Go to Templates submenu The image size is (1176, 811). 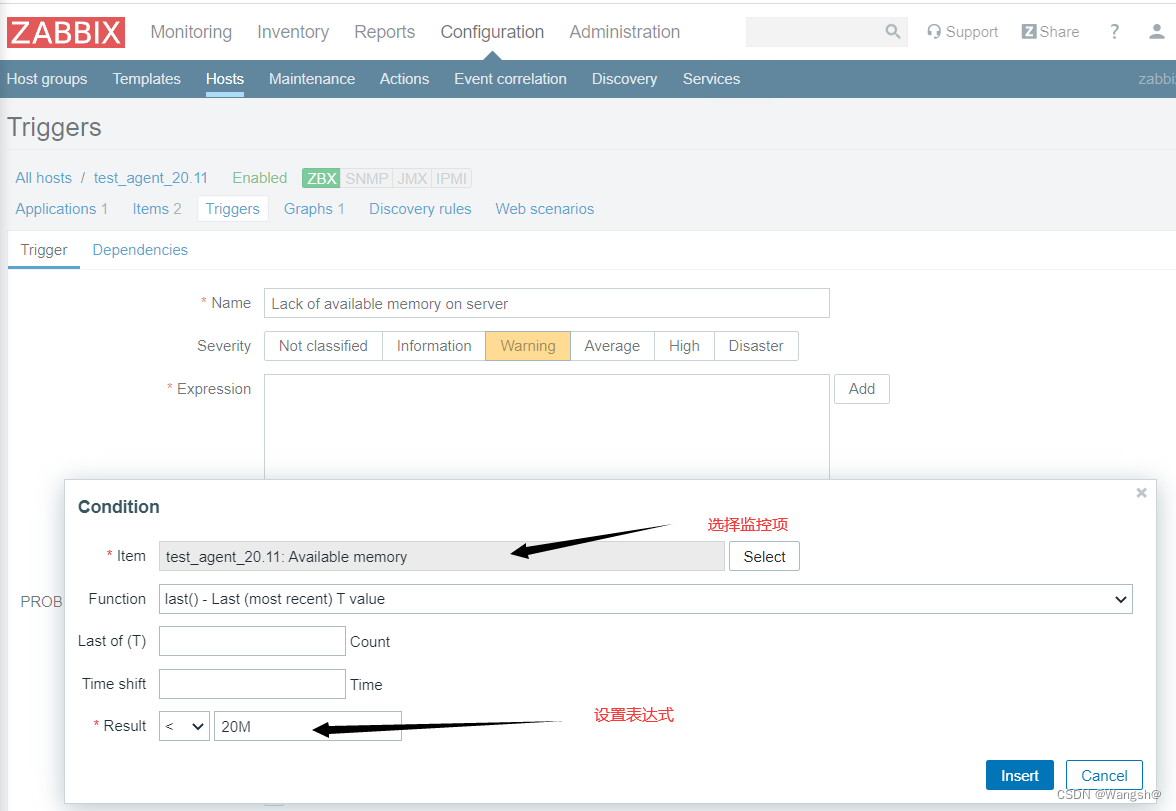click(x=146, y=79)
